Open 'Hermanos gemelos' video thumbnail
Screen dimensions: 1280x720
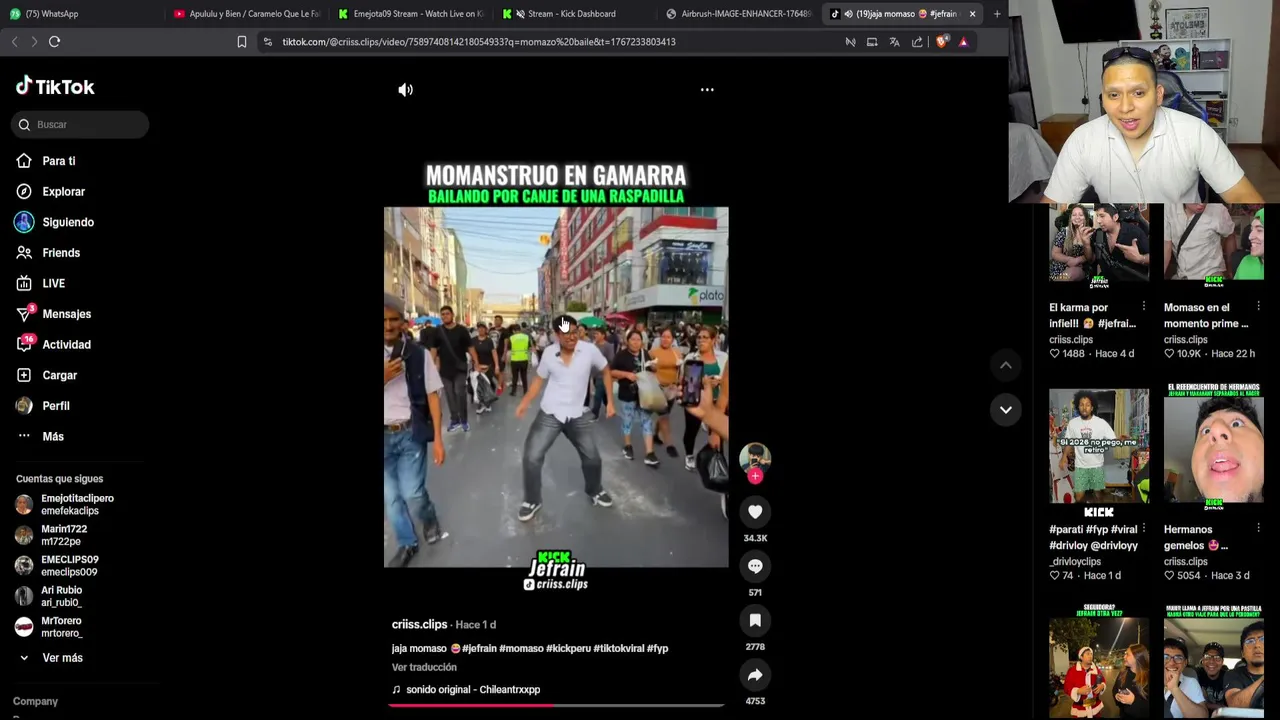tap(1213, 445)
